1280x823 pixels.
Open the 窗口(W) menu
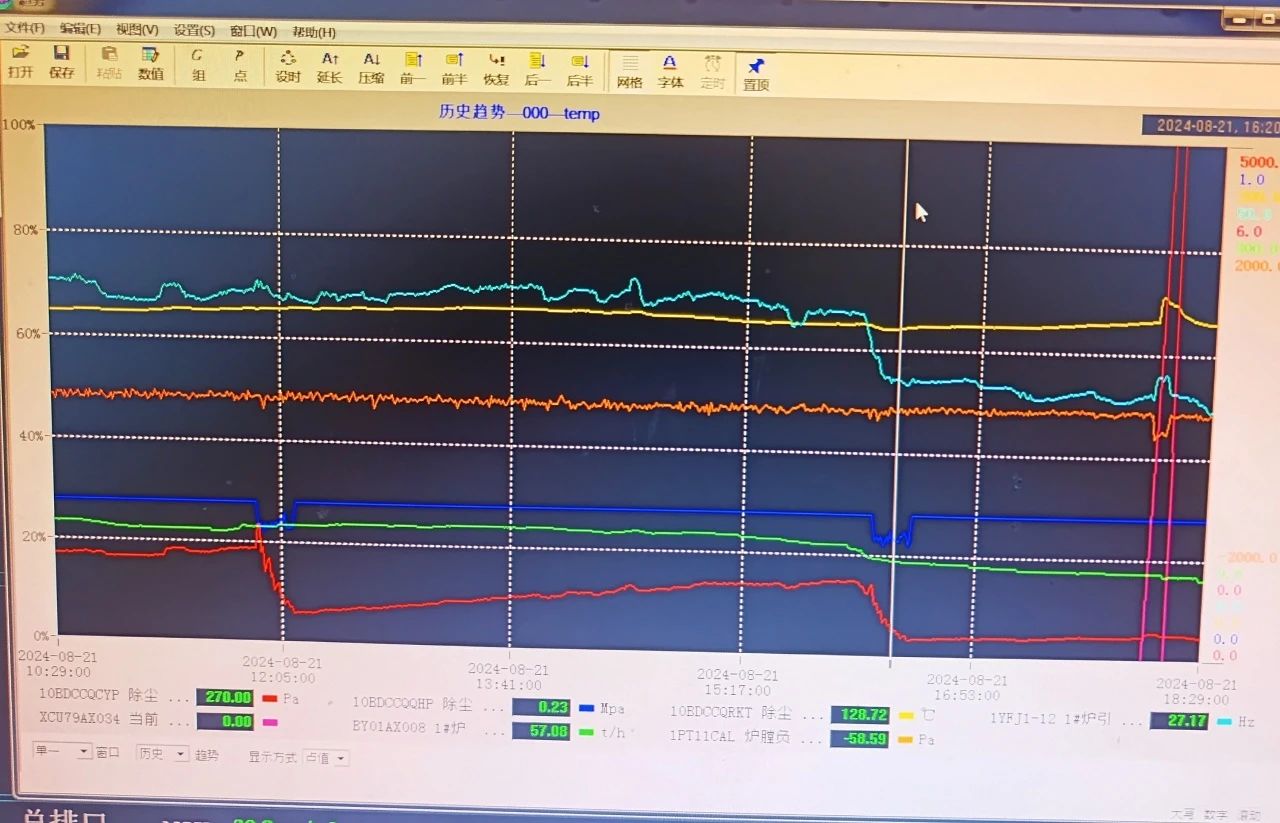pyautogui.click(x=253, y=31)
